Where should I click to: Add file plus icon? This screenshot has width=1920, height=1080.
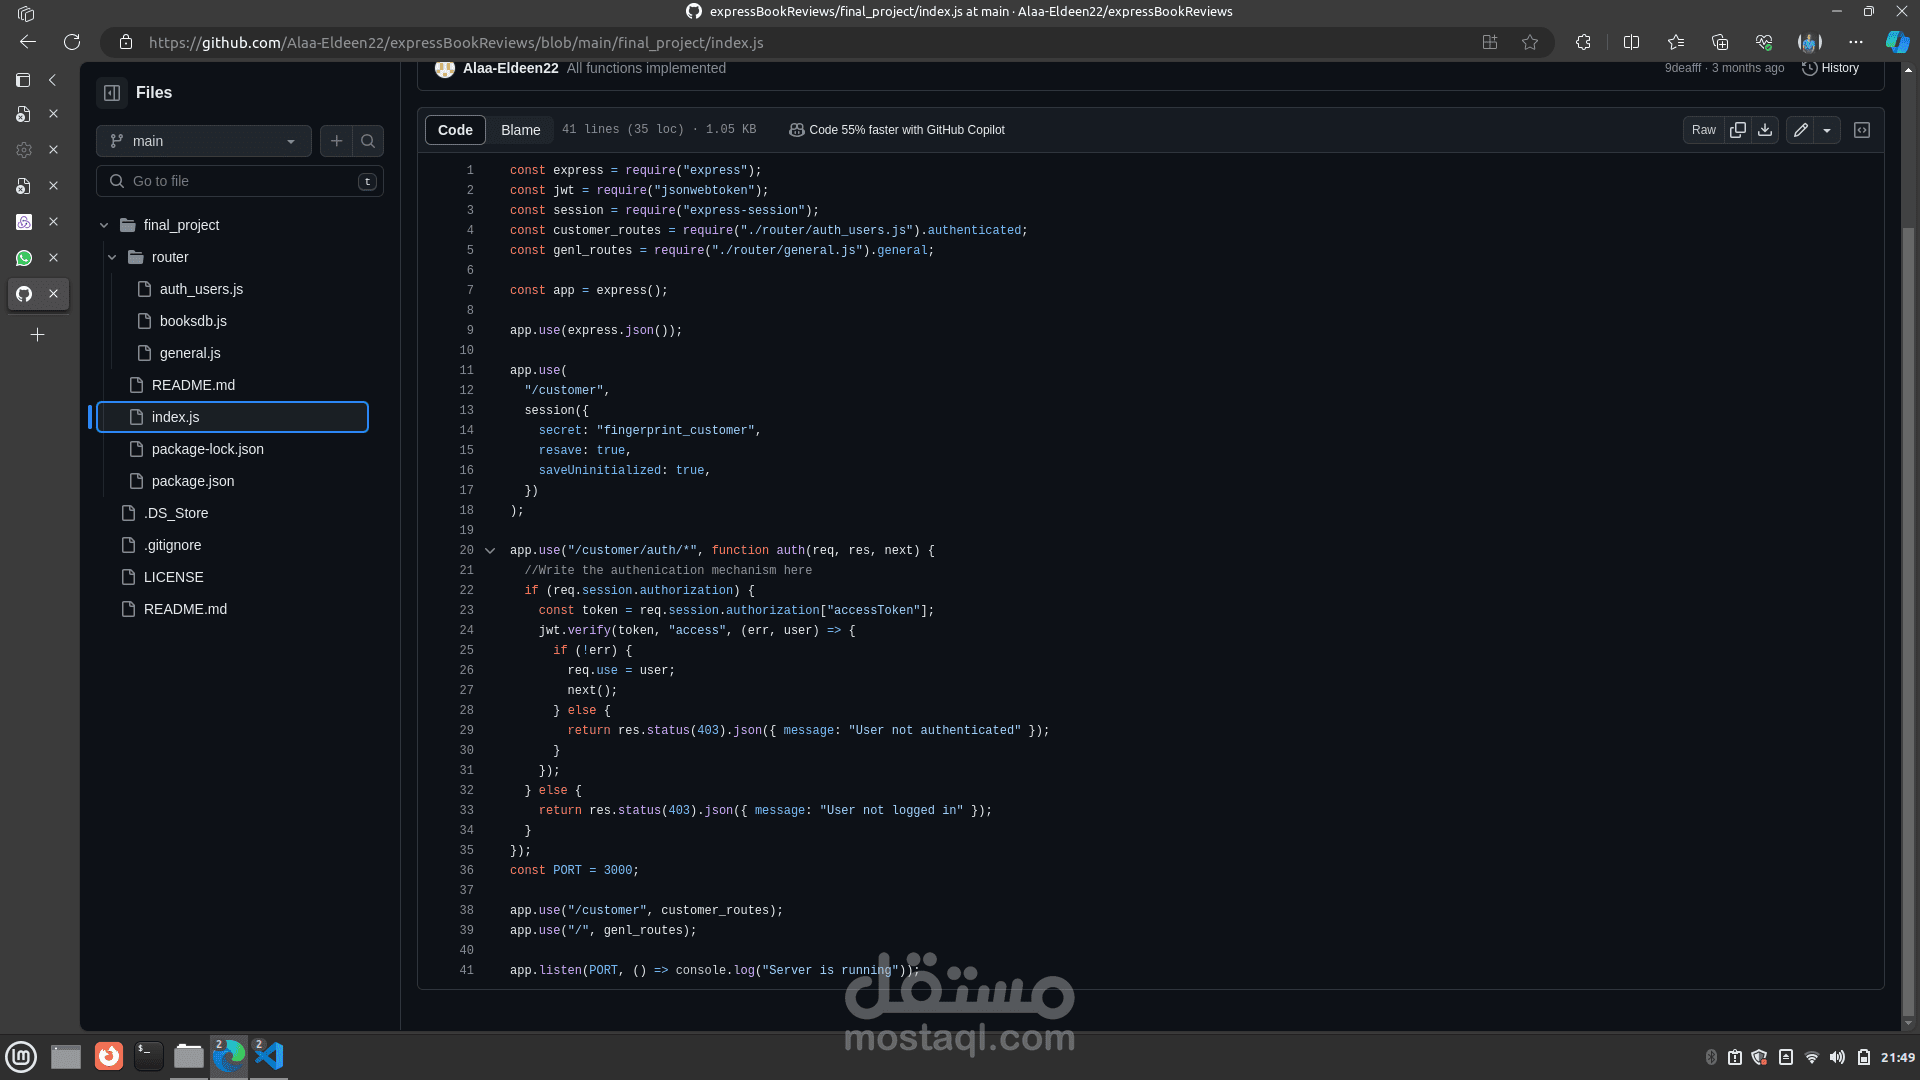337,141
